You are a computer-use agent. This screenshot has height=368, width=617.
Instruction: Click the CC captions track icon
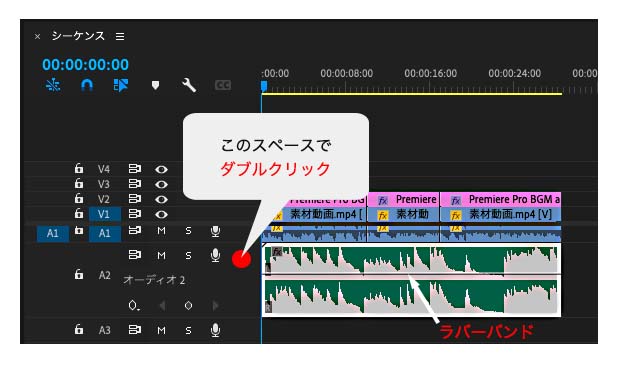click(223, 85)
